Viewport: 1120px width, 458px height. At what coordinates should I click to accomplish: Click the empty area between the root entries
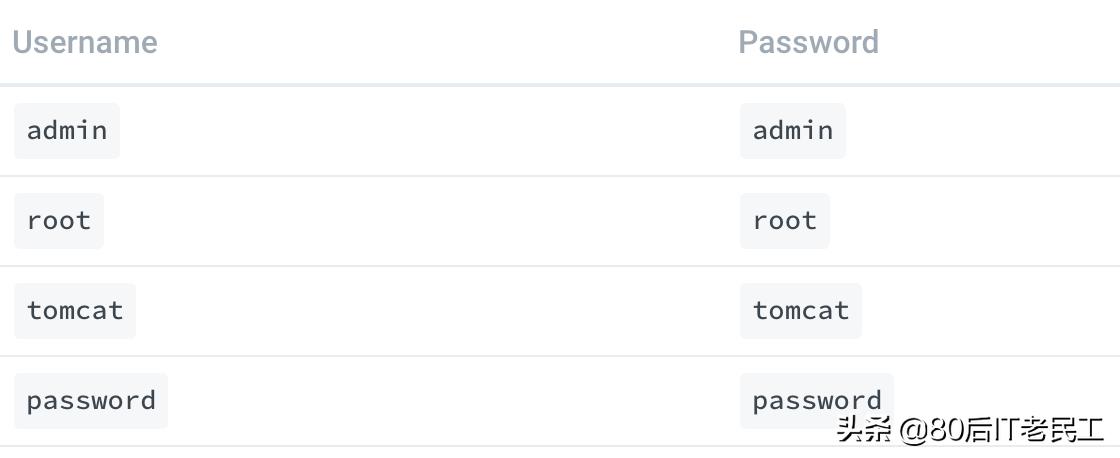tap(430, 220)
